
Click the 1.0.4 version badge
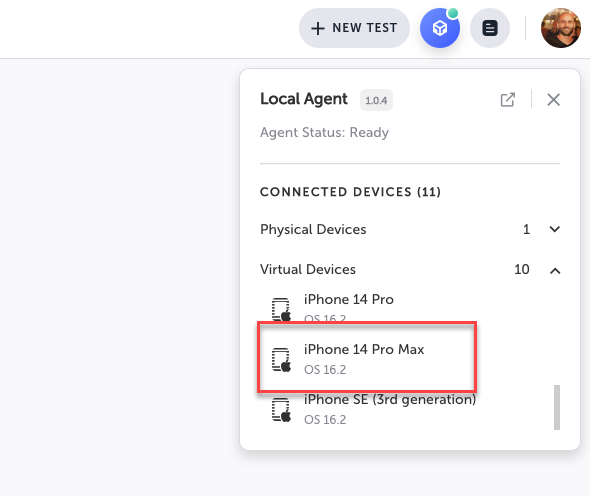pyautogui.click(x=376, y=100)
